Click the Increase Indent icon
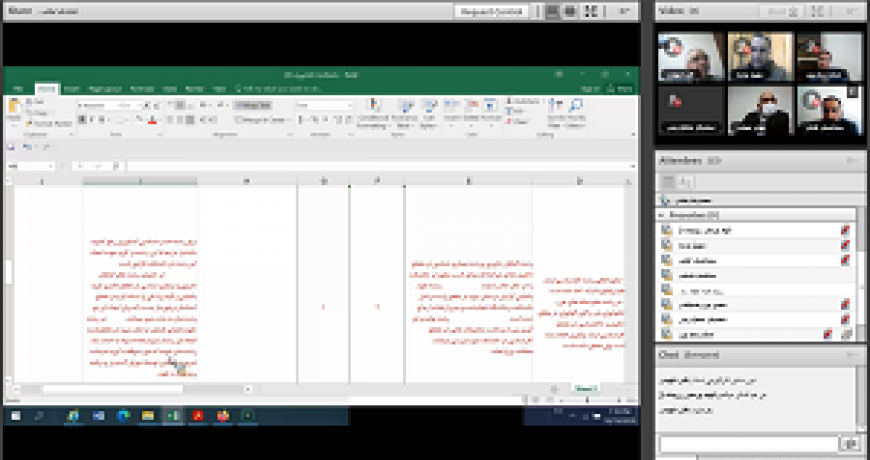 pos(213,120)
